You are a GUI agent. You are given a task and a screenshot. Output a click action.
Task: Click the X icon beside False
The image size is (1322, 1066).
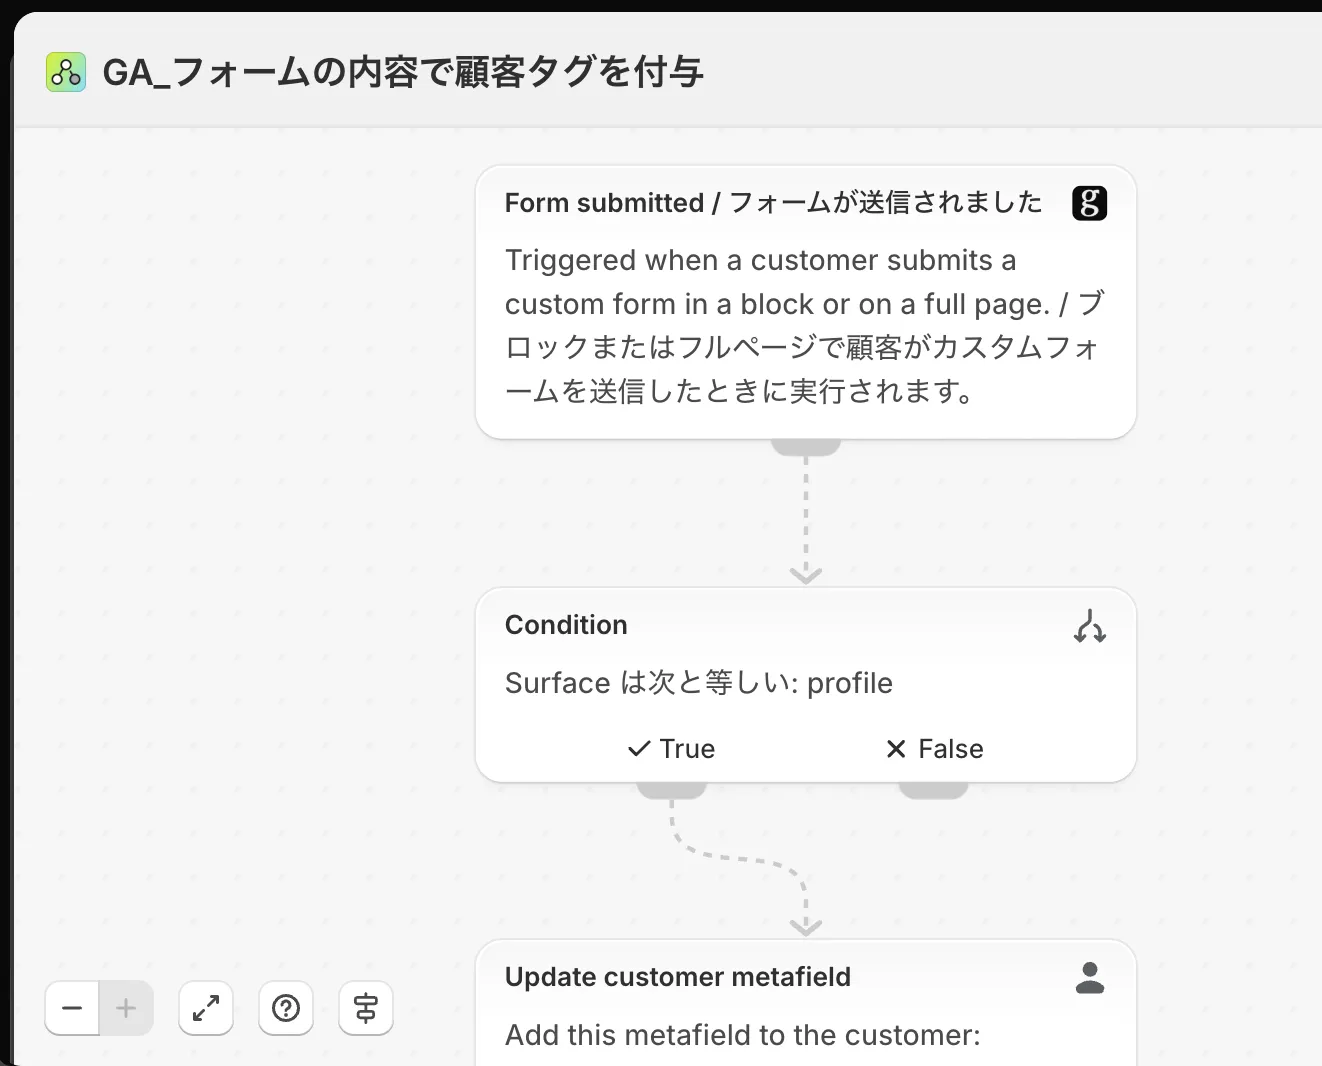tap(896, 749)
